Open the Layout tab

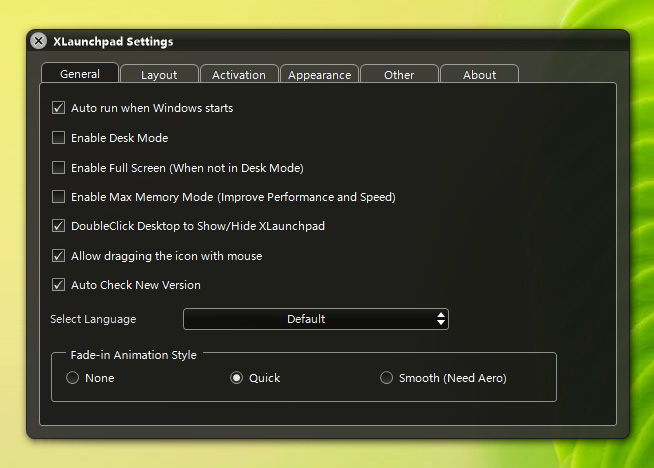point(159,75)
